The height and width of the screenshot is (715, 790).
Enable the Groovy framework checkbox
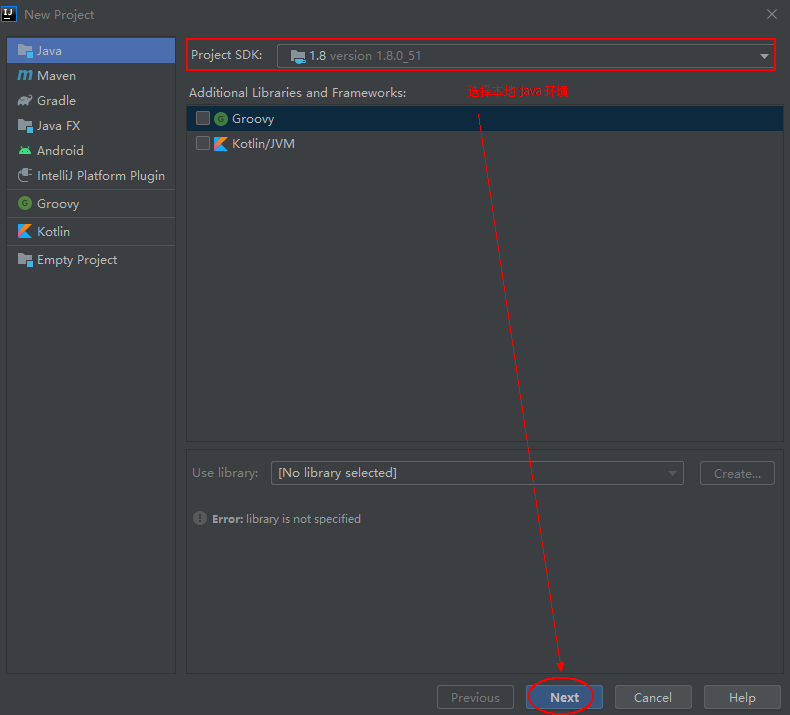tap(203, 118)
